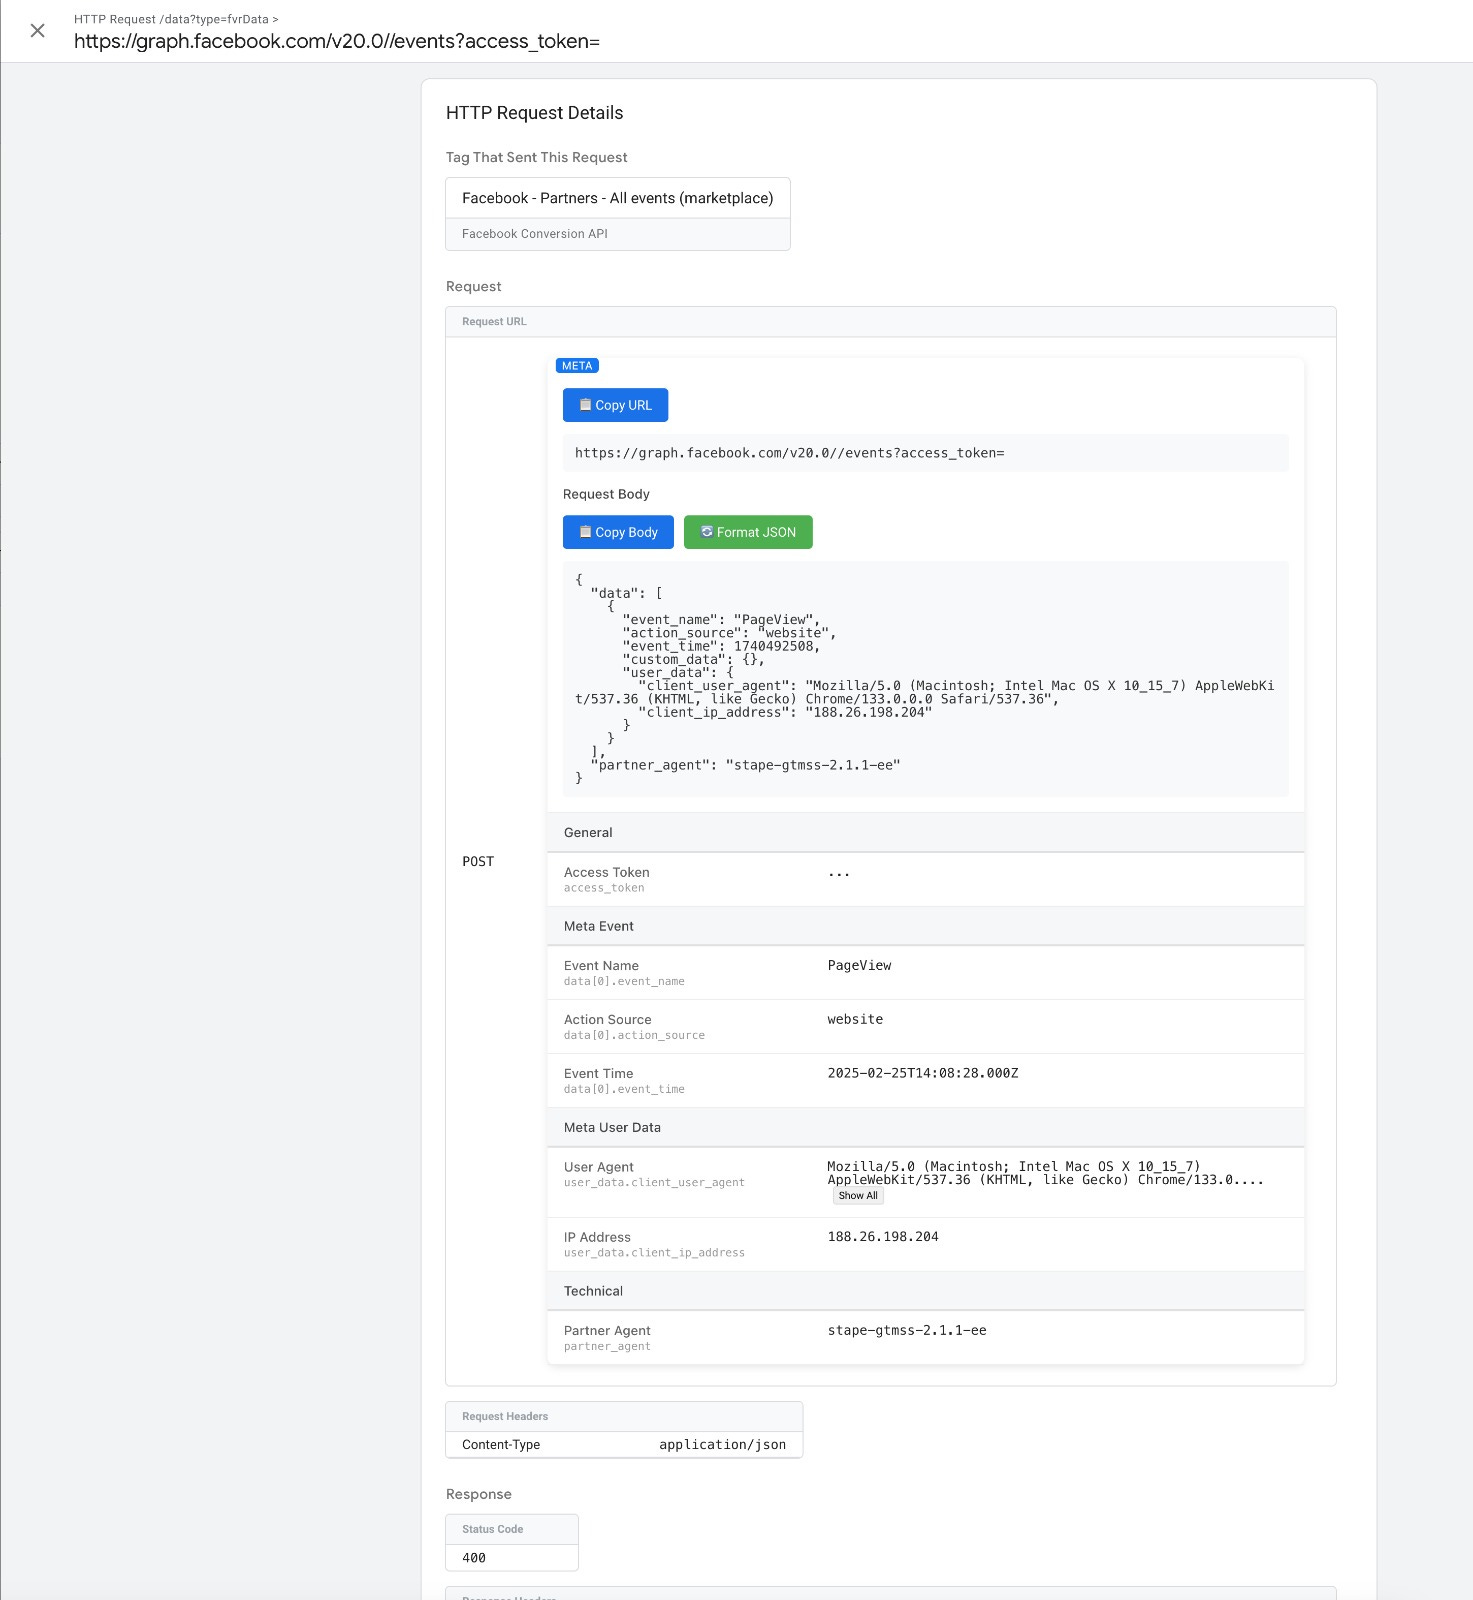Click the website action source value
Screen dimensions: 1473x1600
(x=855, y=1020)
